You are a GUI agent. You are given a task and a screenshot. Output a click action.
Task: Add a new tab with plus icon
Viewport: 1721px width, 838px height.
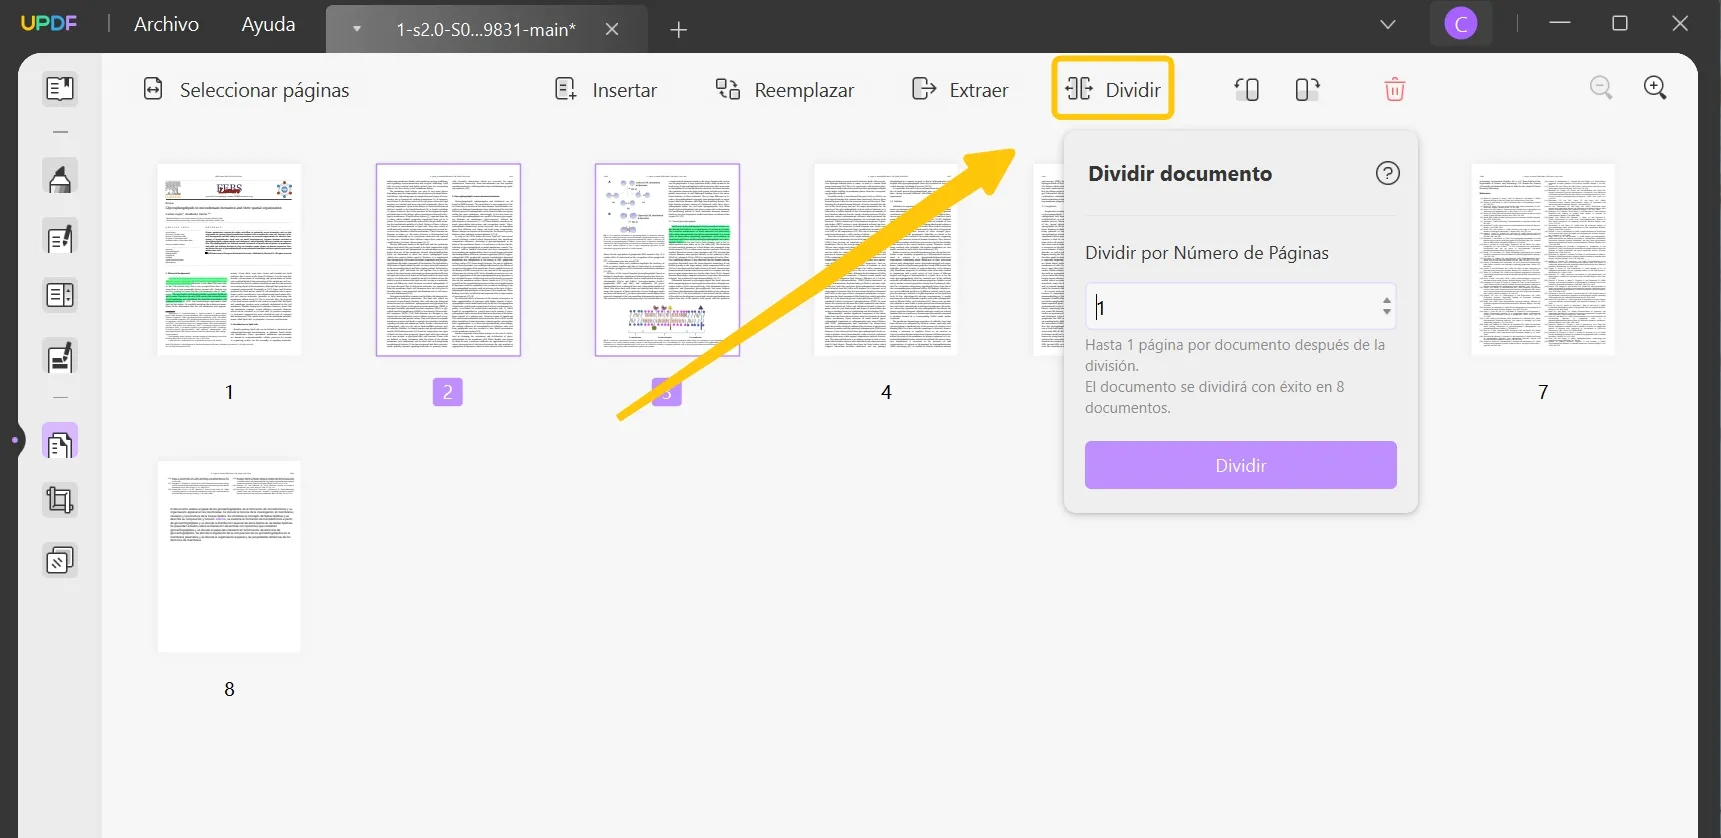(678, 30)
